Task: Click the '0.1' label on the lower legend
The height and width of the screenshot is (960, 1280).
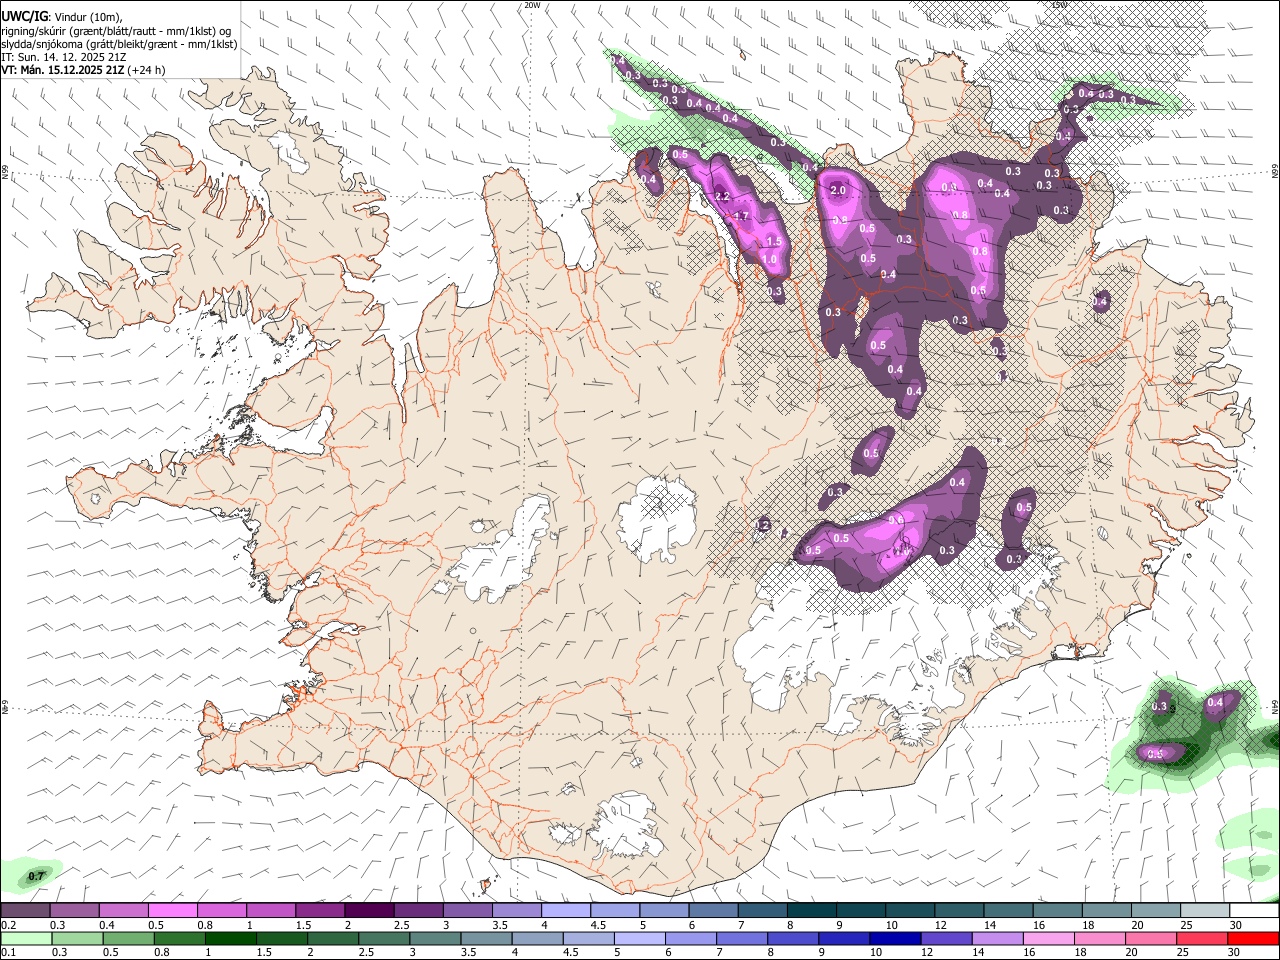Action: (x=9, y=953)
